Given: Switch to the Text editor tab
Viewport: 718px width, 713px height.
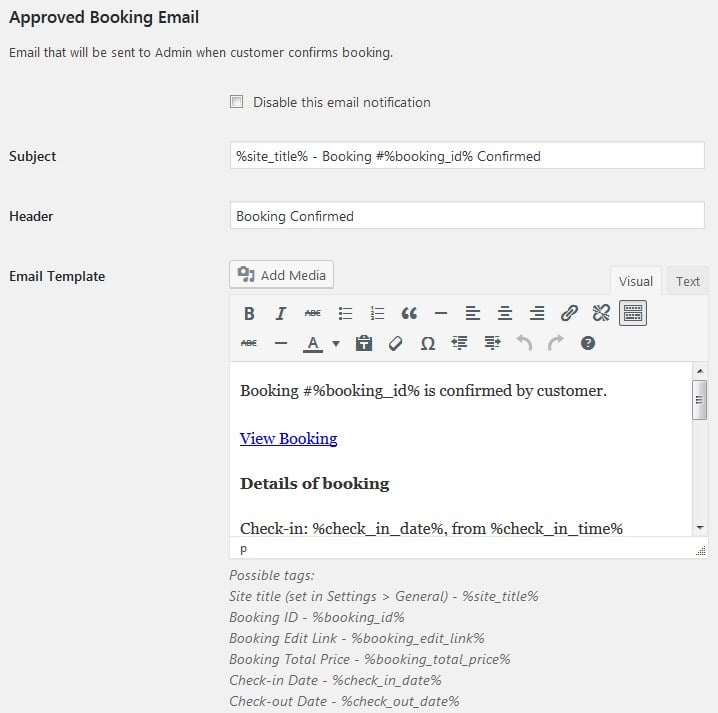Looking at the screenshot, I should click(x=687, y=281).
